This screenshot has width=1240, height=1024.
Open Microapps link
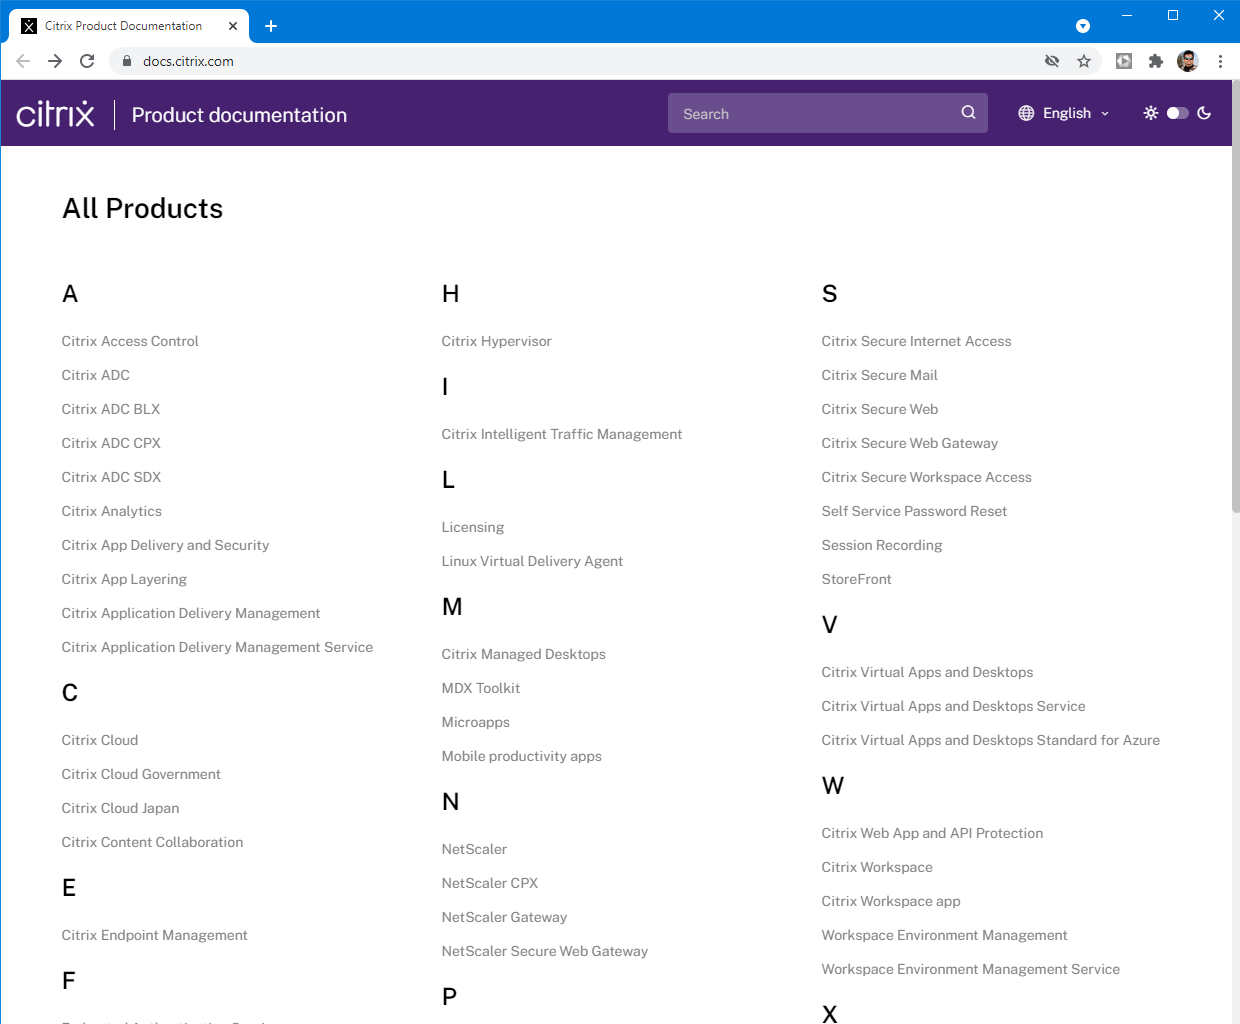tap(476, 722)
